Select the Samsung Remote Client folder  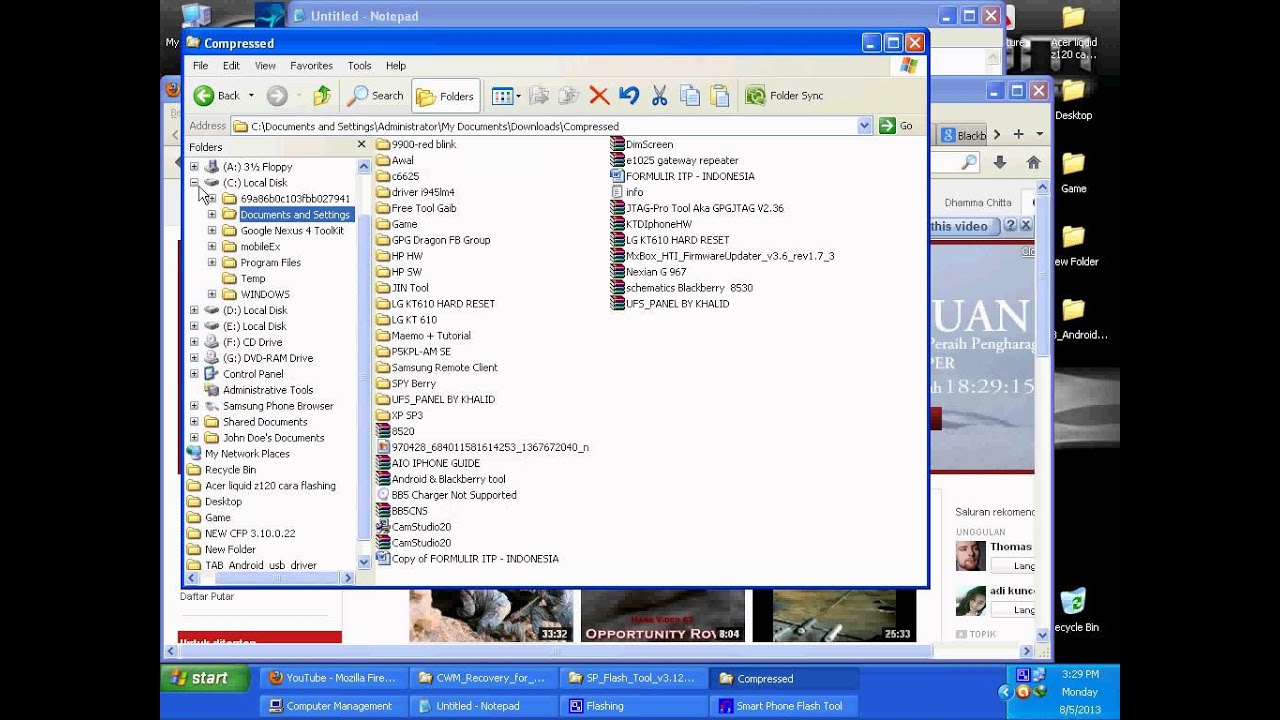pyautogui.click(x=436, y=368)
